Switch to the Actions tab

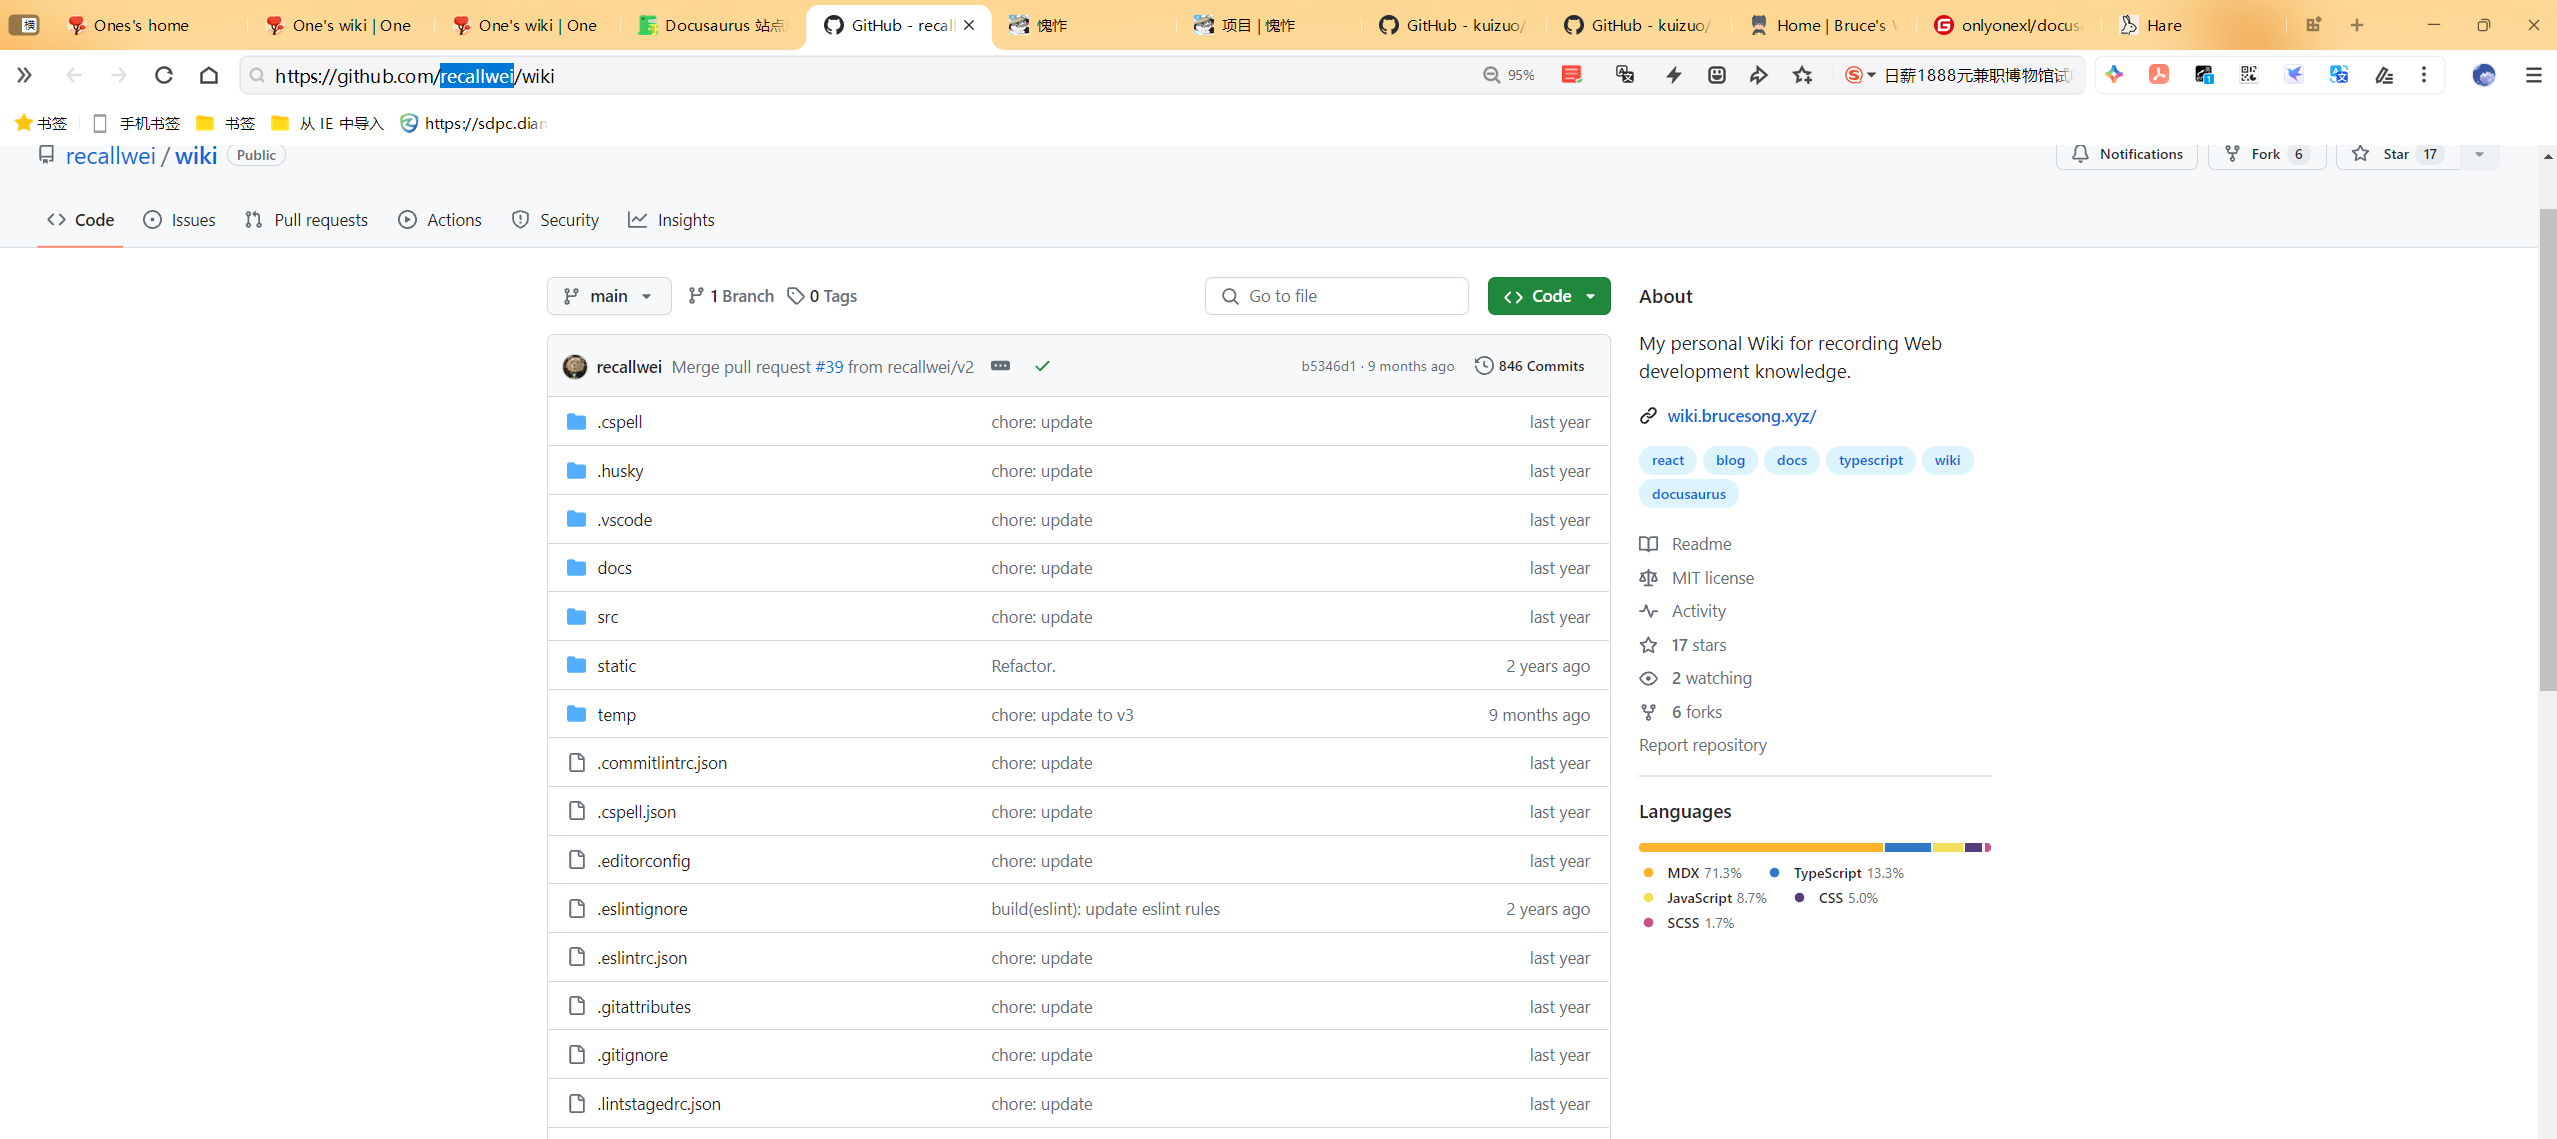pyautogui.click(x=440, y=220)
